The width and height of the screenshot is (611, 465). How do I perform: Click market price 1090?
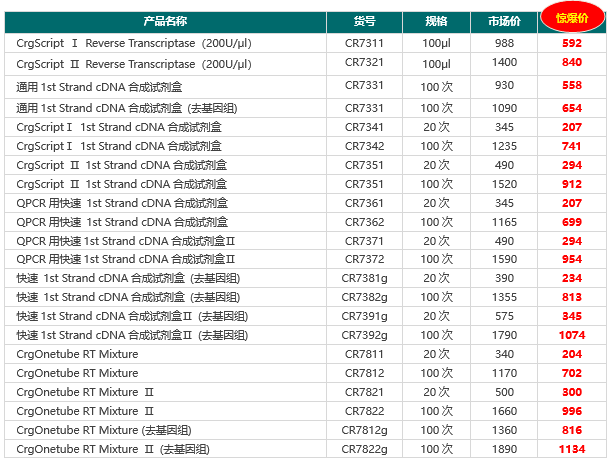[504, 108]
